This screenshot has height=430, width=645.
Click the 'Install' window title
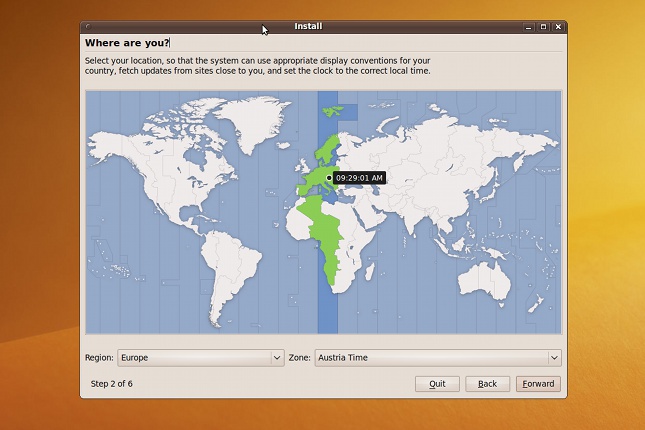click(x=308, y=26)
